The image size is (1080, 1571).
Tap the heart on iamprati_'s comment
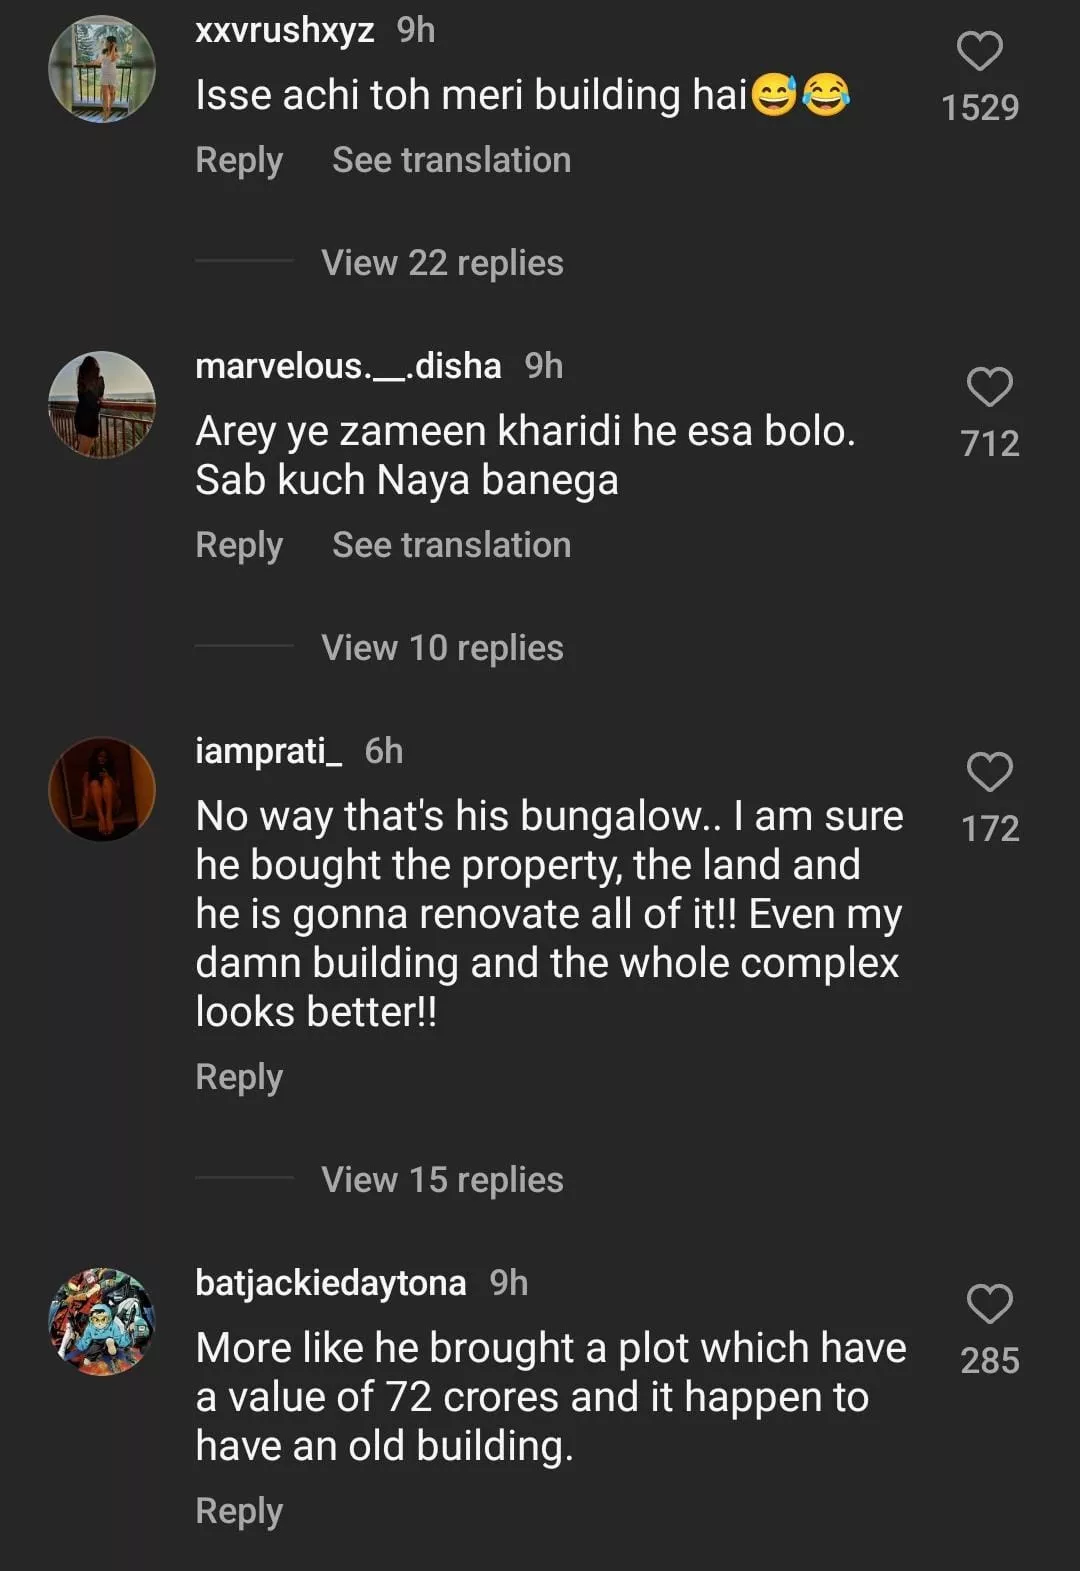click(989, 773)
